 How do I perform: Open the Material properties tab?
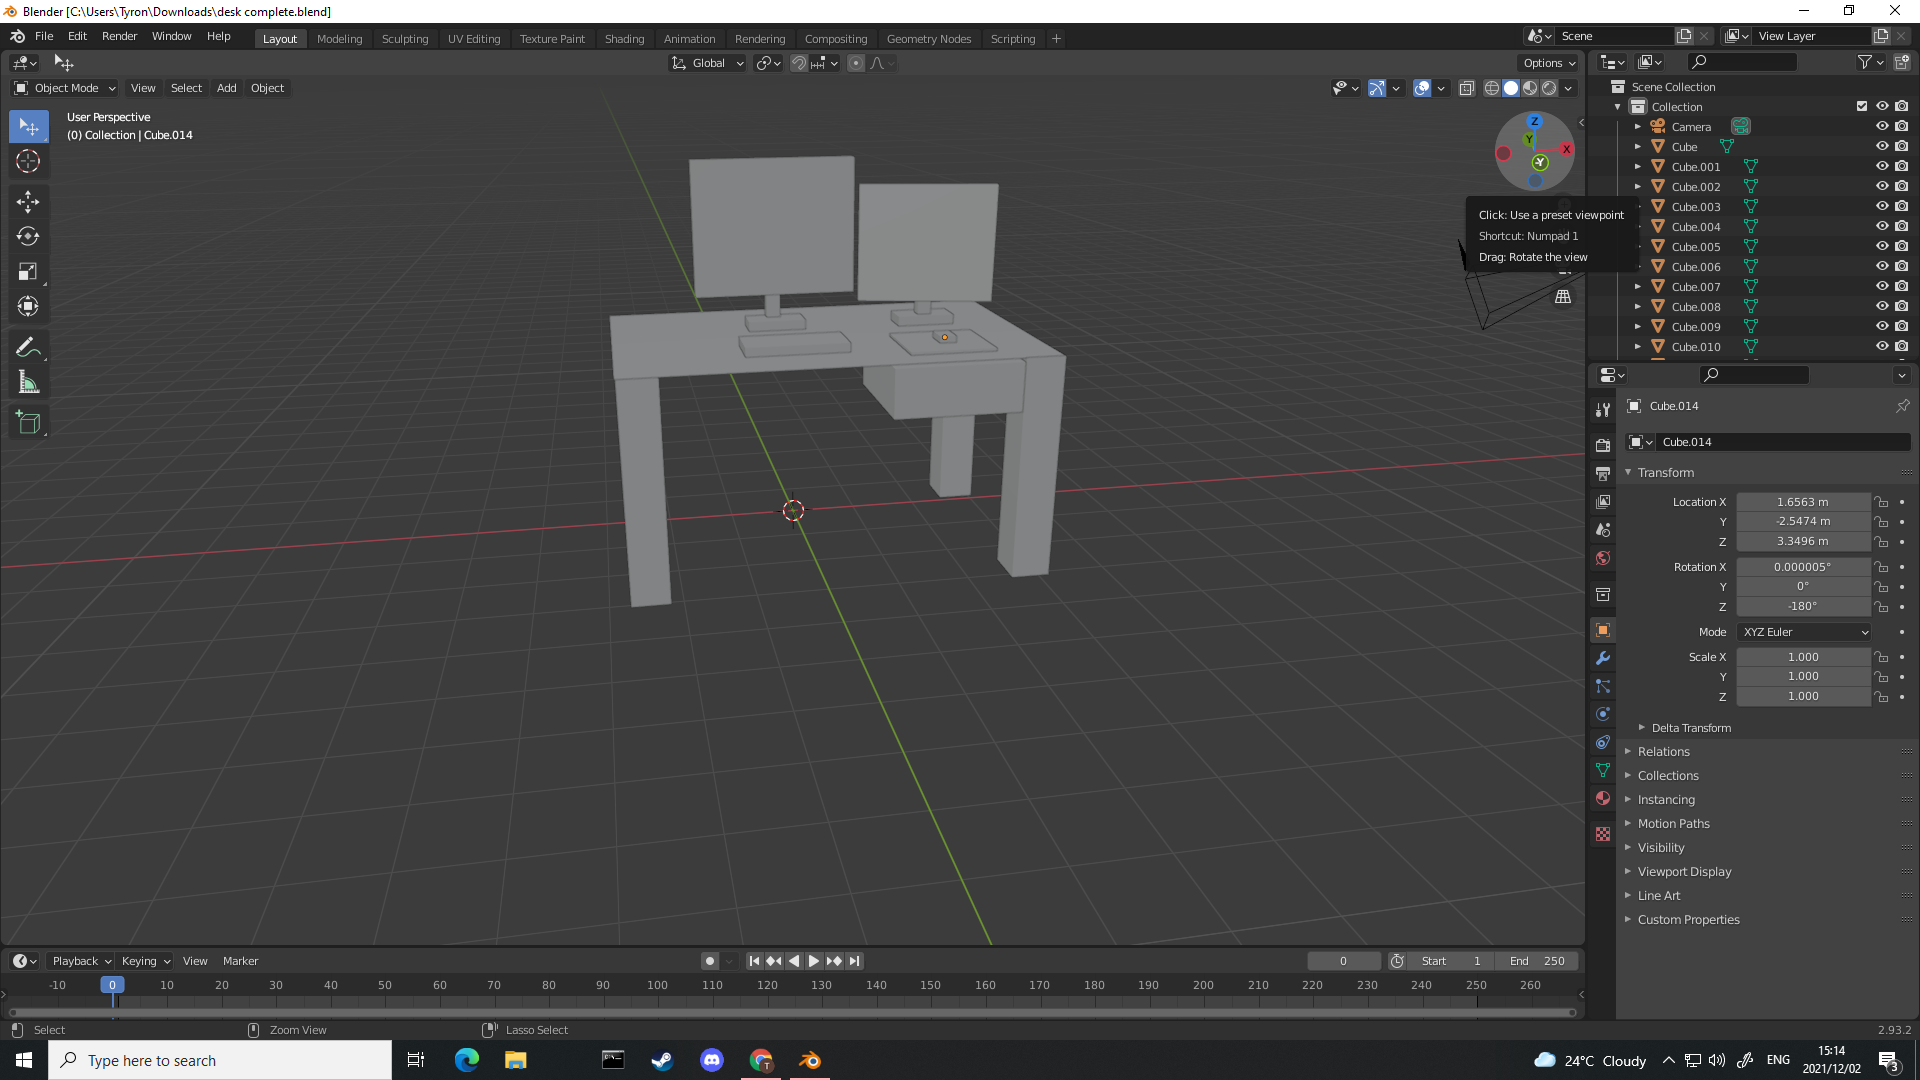pos(1602,799)
